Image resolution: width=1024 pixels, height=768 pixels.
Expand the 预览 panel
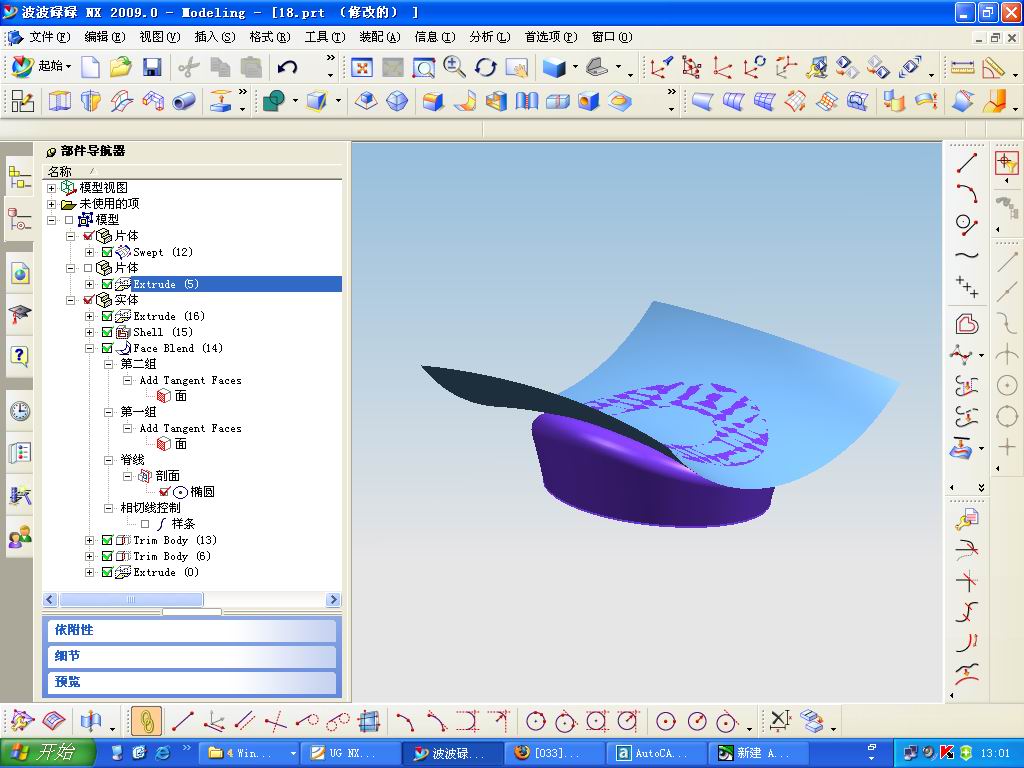191,682
